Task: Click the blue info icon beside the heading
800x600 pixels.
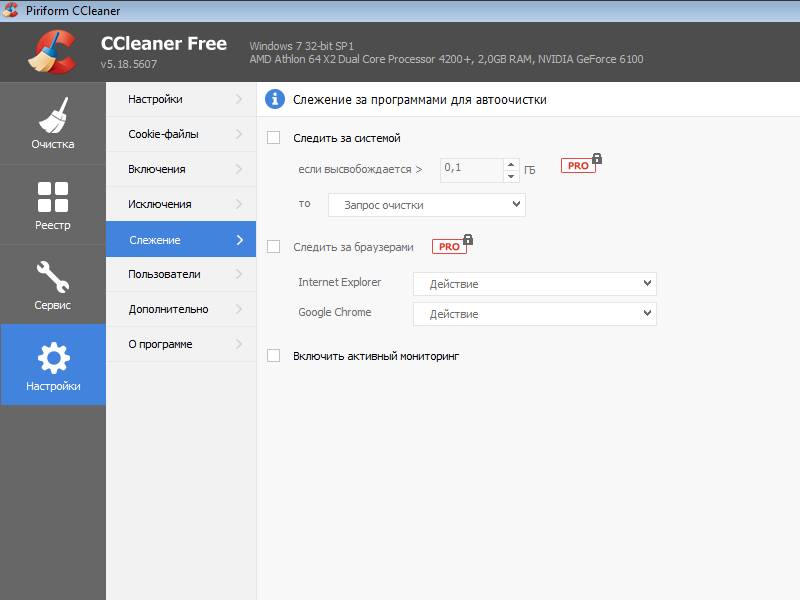Action: [274, 99]
